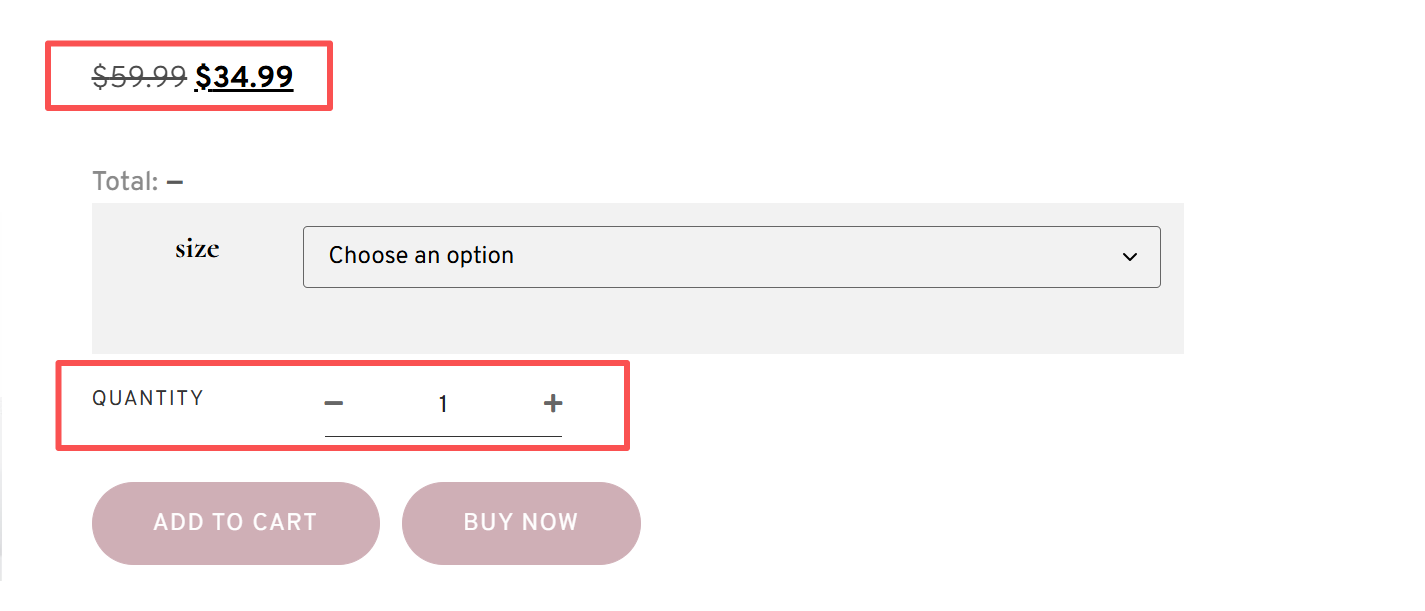Click the "Choose an option" placeholder text
This screenshot has width=1425, height=611.
point(421,256)
